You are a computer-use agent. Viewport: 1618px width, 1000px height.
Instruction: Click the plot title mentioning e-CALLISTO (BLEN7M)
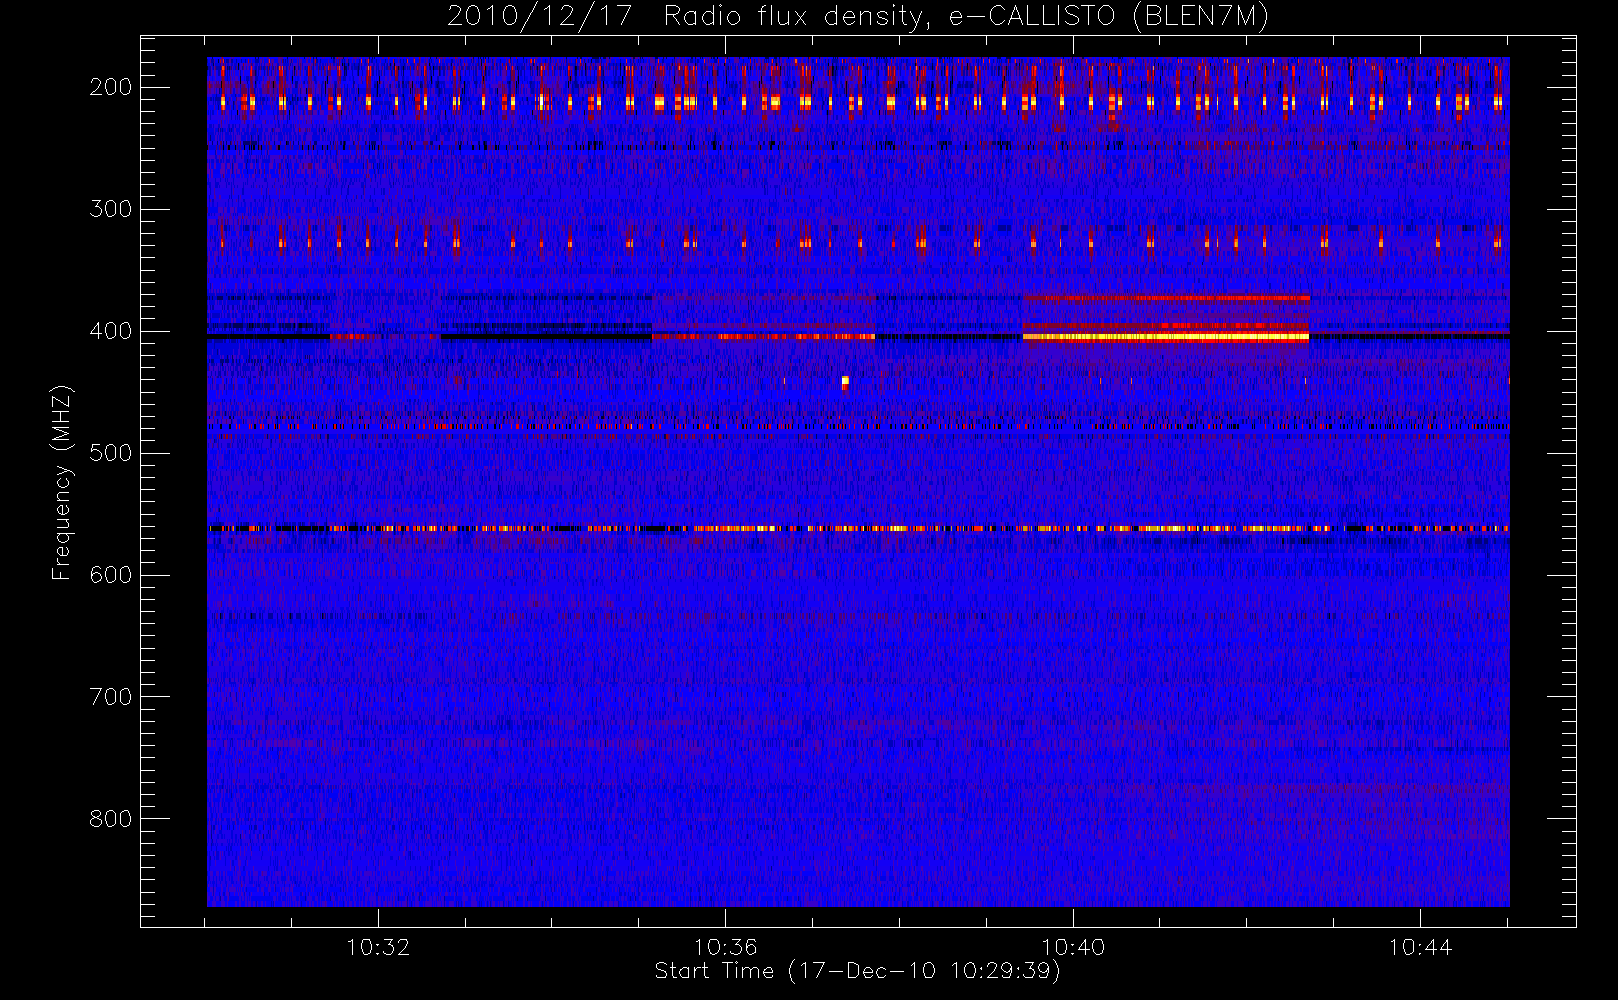[x=857, y=17]
